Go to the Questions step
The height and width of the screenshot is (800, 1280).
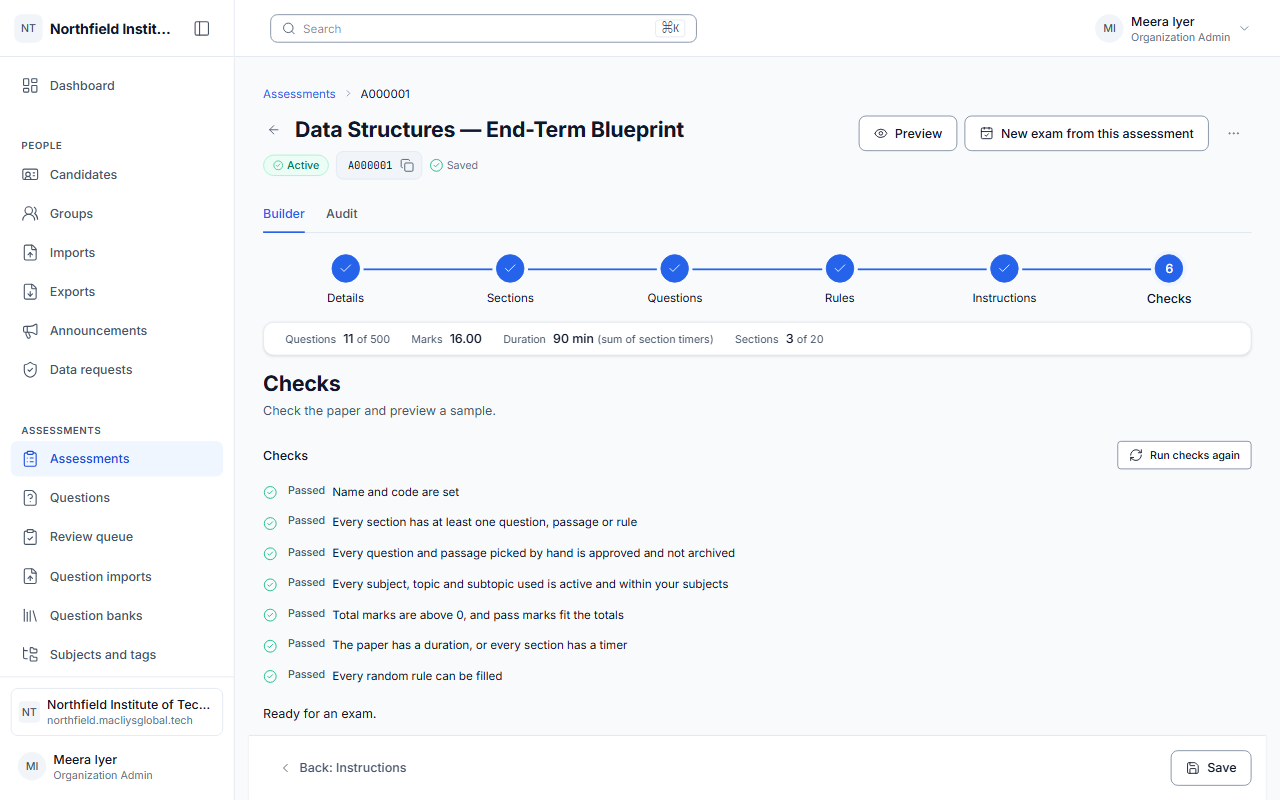[x=675, y=280]
